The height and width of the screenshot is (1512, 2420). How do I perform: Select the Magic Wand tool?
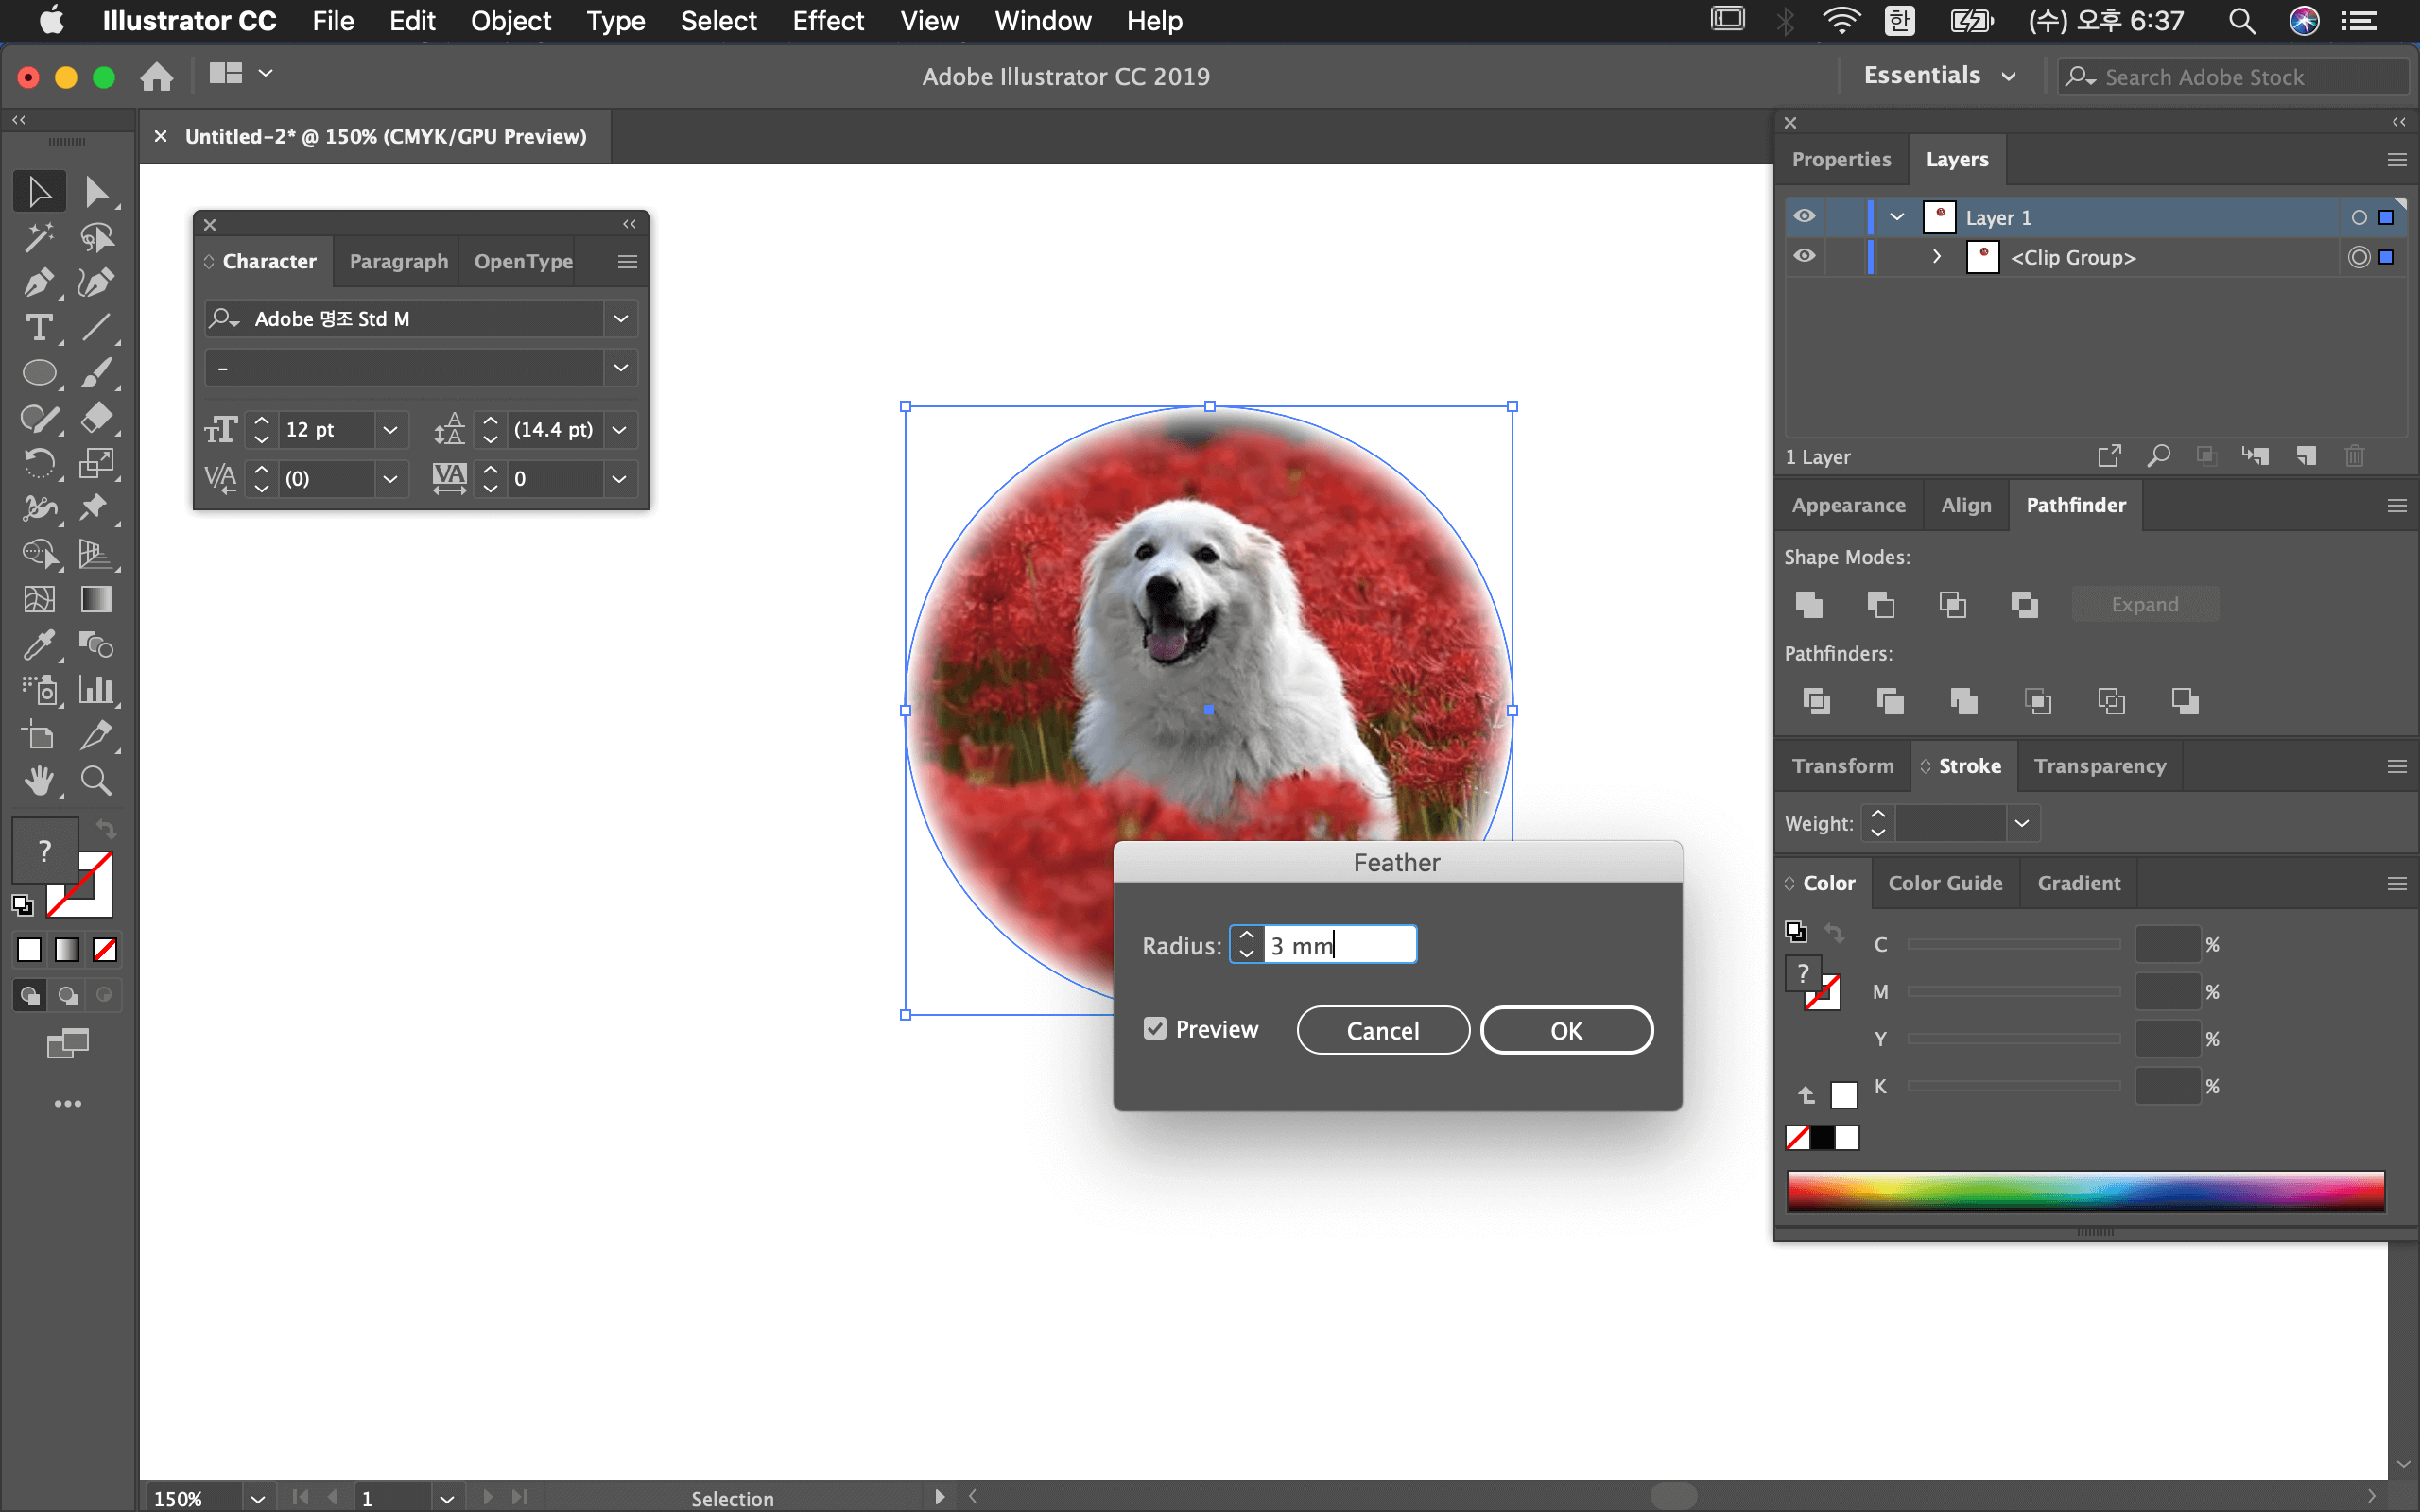38,237
